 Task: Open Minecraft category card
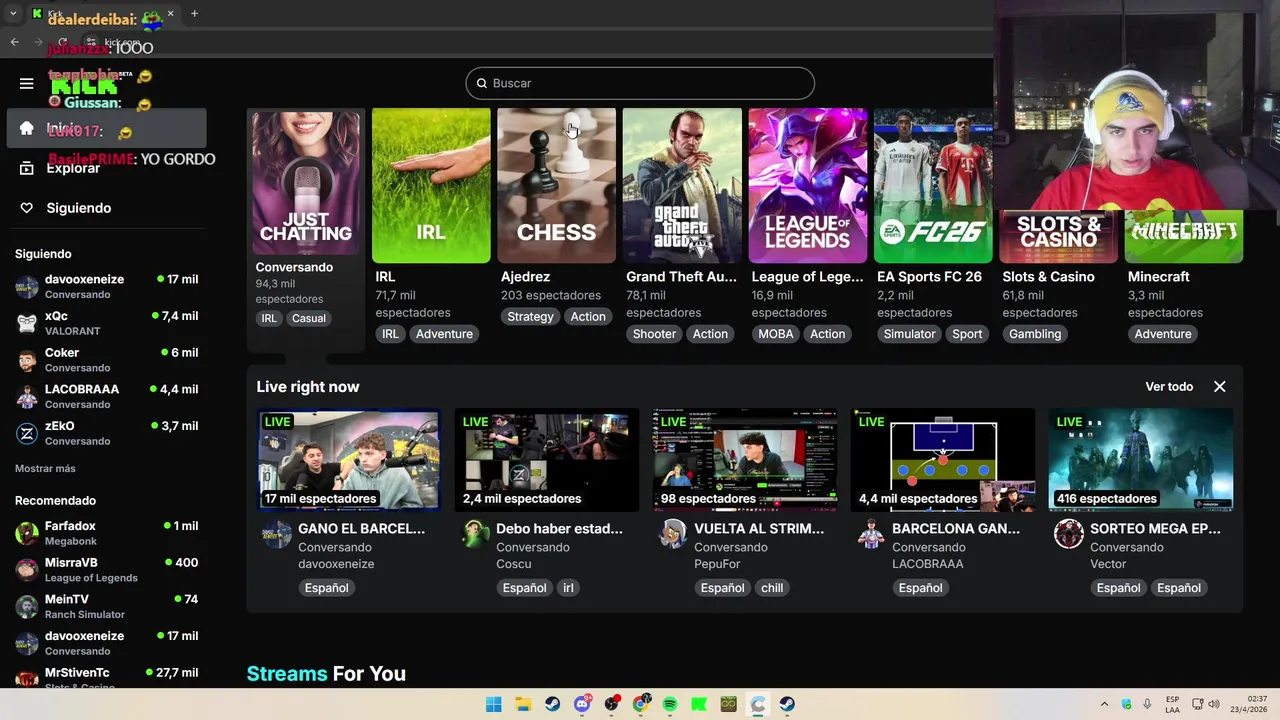point(1183,237)
